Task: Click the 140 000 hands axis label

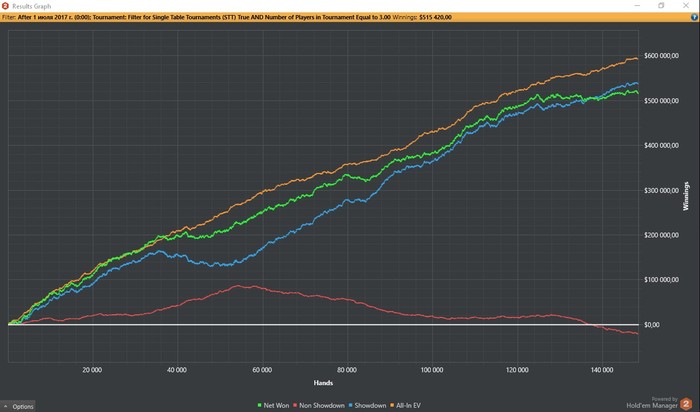Action: 602,370
